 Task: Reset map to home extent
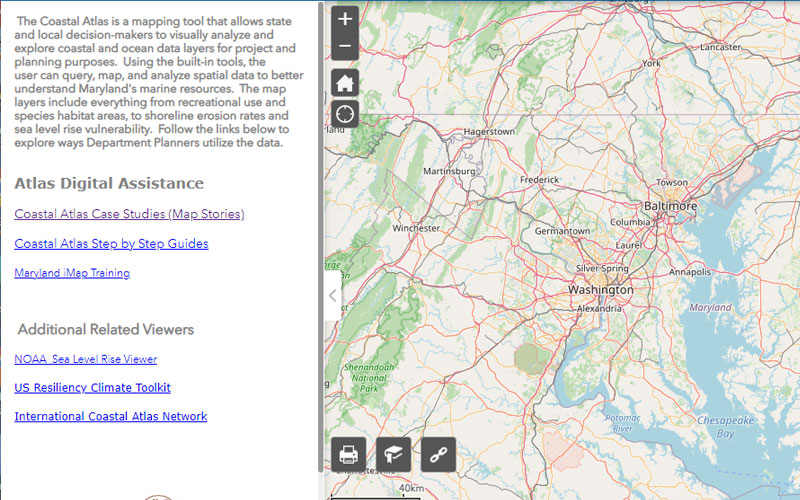pos(344,83)
